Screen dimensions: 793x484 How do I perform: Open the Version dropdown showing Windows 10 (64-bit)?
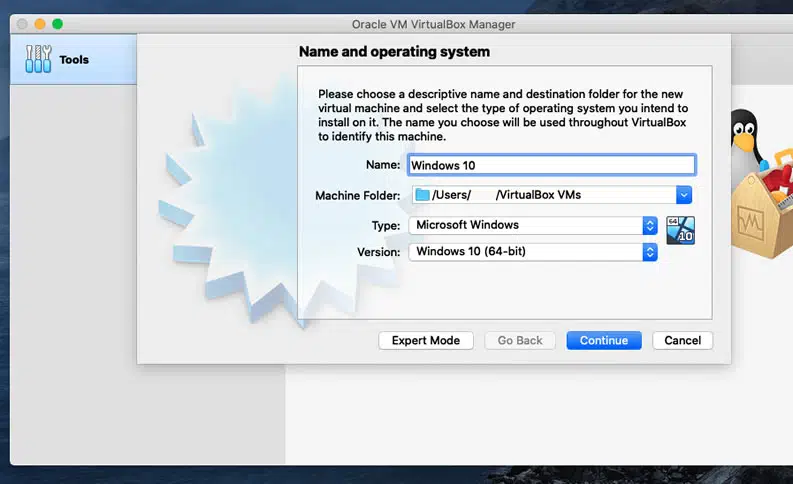(x=533, y=251)
